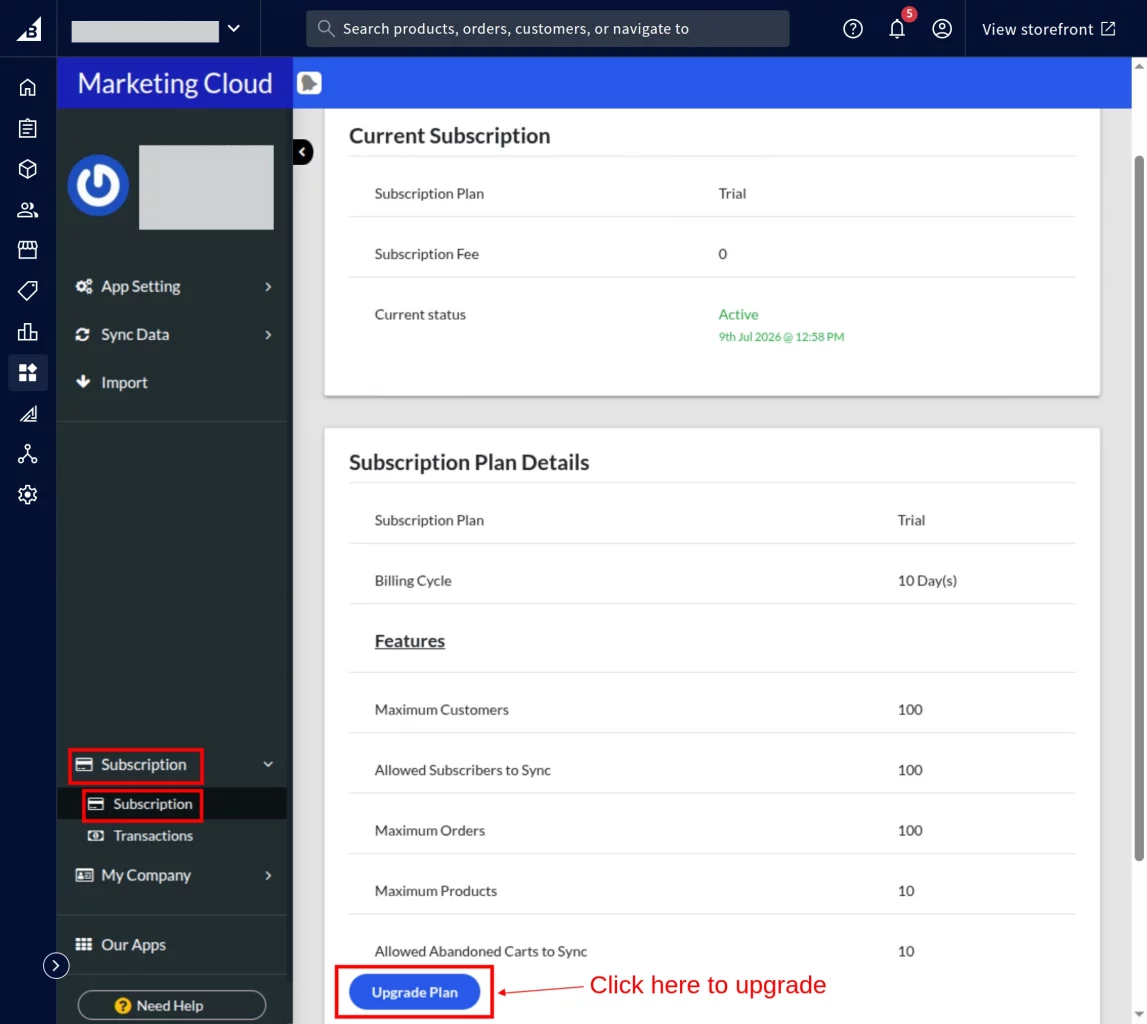The height and width of the screenshot is (1024, 1147).
Task: Expand the App Setting menu
Action: click(173, 287)
